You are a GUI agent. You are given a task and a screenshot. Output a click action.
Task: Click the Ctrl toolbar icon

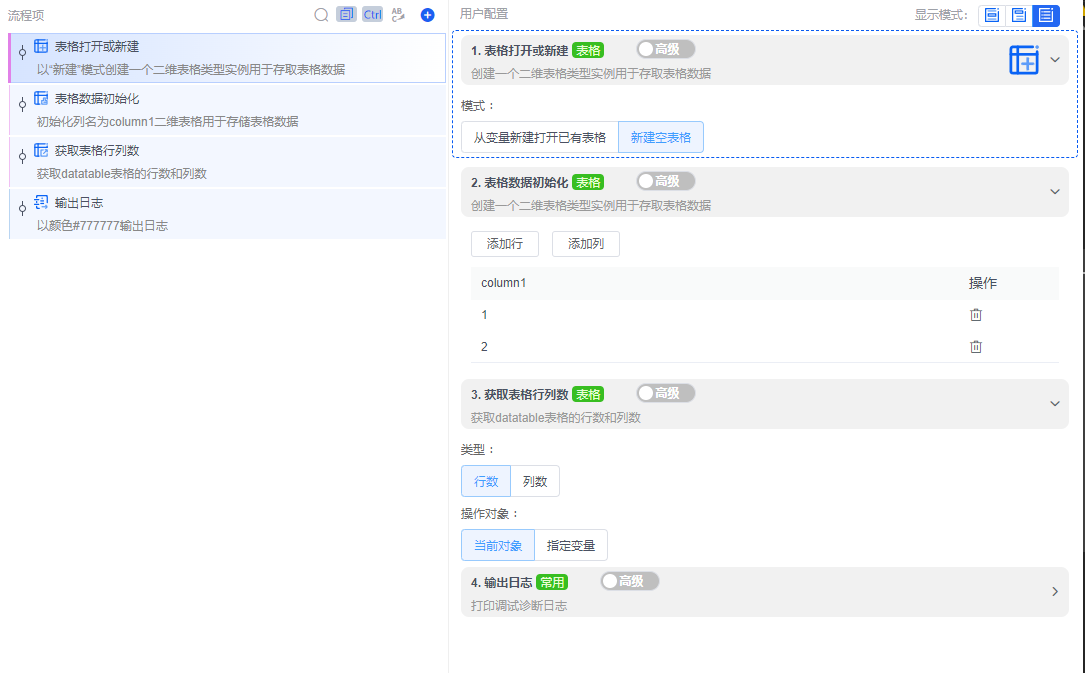click(372, 14)
